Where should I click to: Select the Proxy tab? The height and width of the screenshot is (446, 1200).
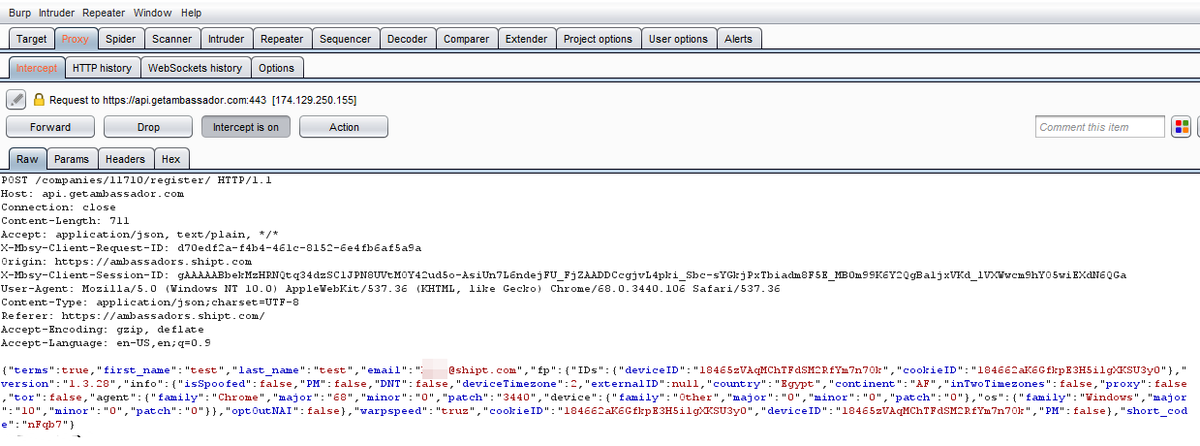[x=75, y=39]
